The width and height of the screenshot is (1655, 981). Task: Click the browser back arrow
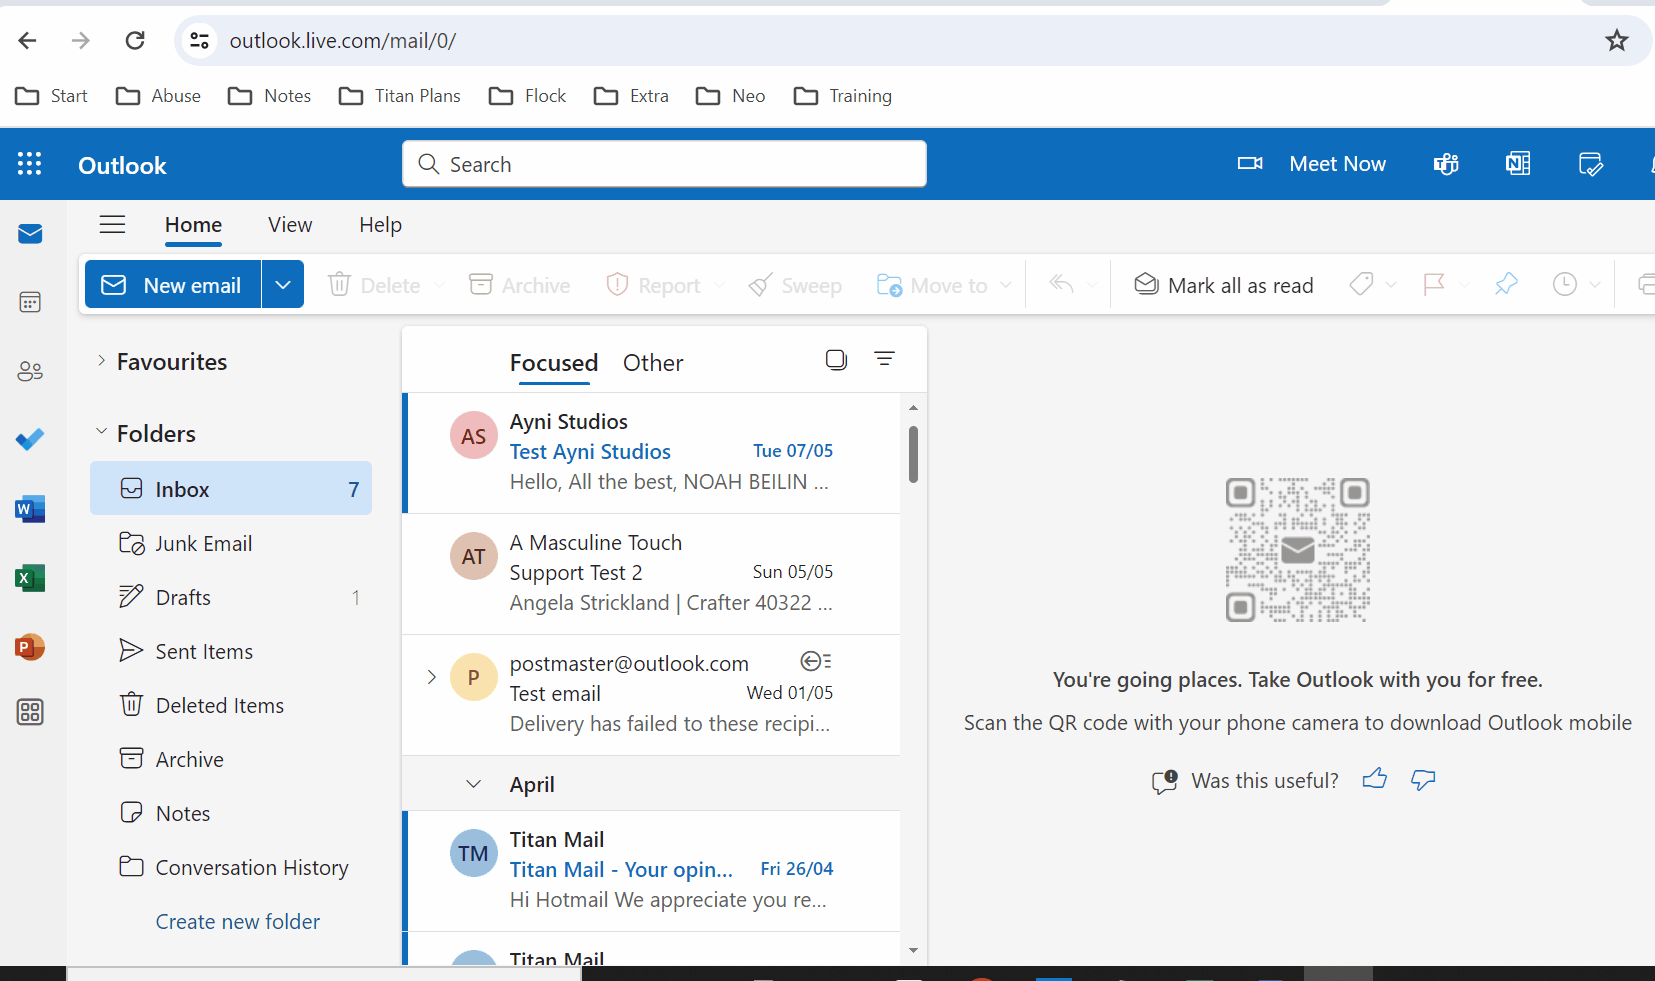(x=27, y=40)
